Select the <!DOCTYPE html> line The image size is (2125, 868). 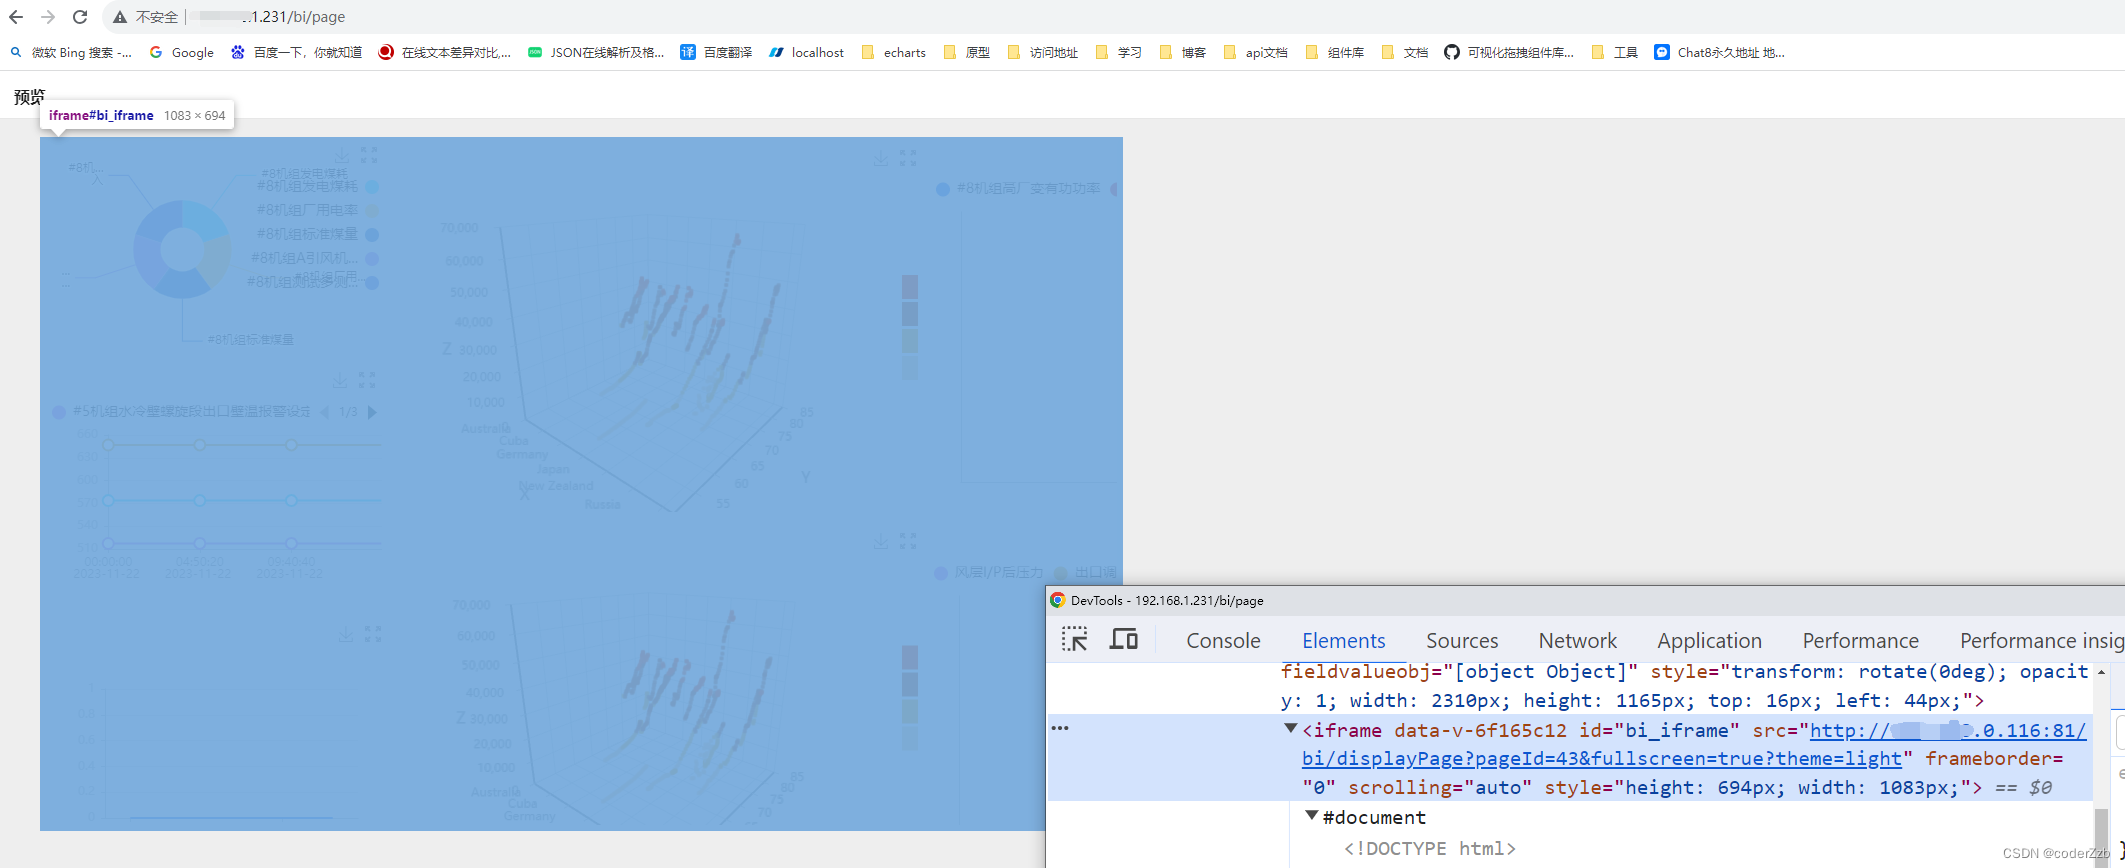[1430, 848]
